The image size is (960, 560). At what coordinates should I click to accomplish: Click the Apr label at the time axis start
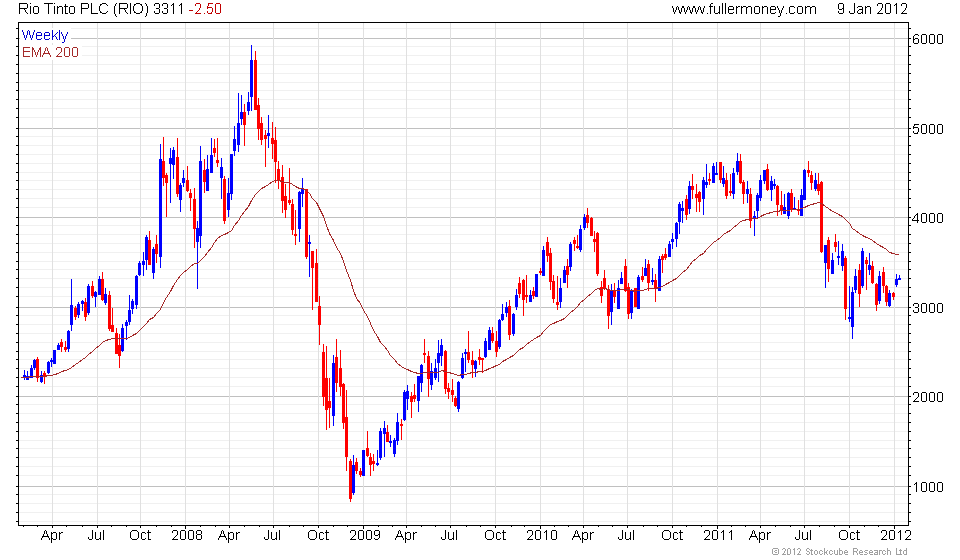coord(52,536)
